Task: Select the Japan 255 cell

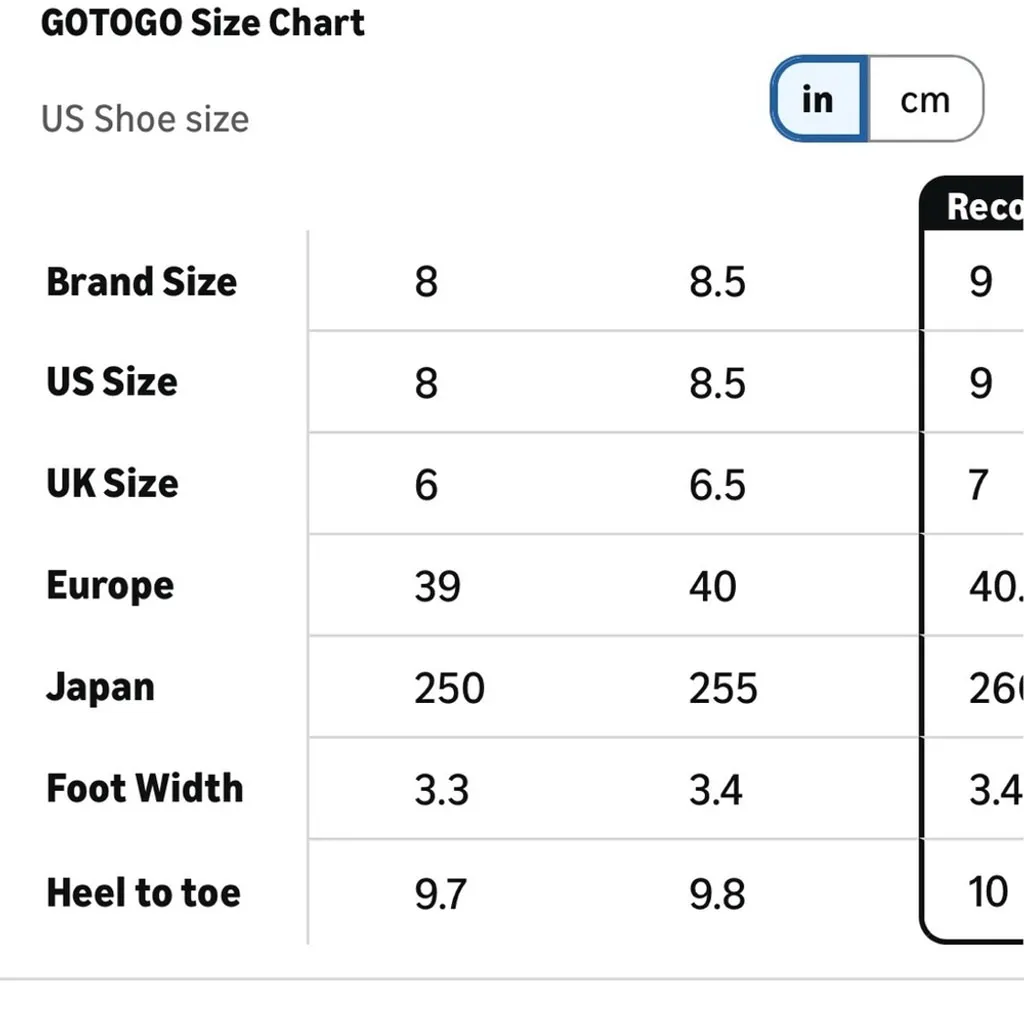Action: (722, 688)
